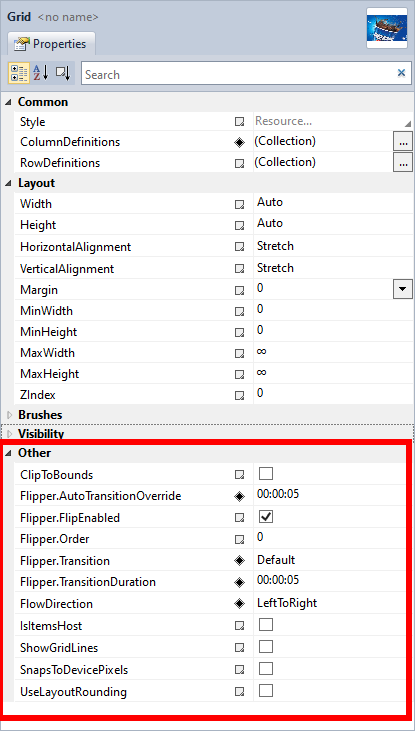This screenshot has height=731, width=415.
Task: Collapse the Layout category
Action: coord(9,184)
